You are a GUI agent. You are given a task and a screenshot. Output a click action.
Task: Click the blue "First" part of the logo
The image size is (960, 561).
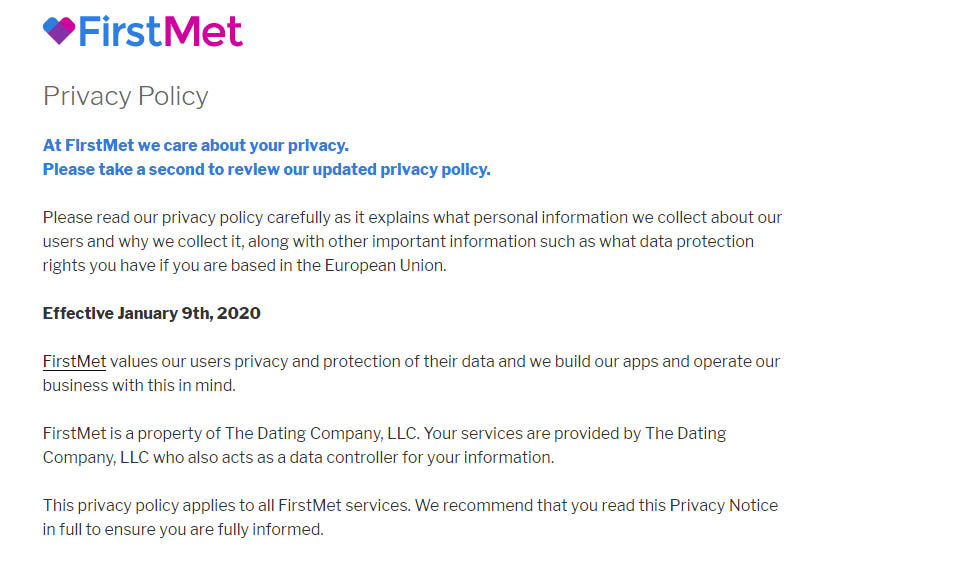118,31
